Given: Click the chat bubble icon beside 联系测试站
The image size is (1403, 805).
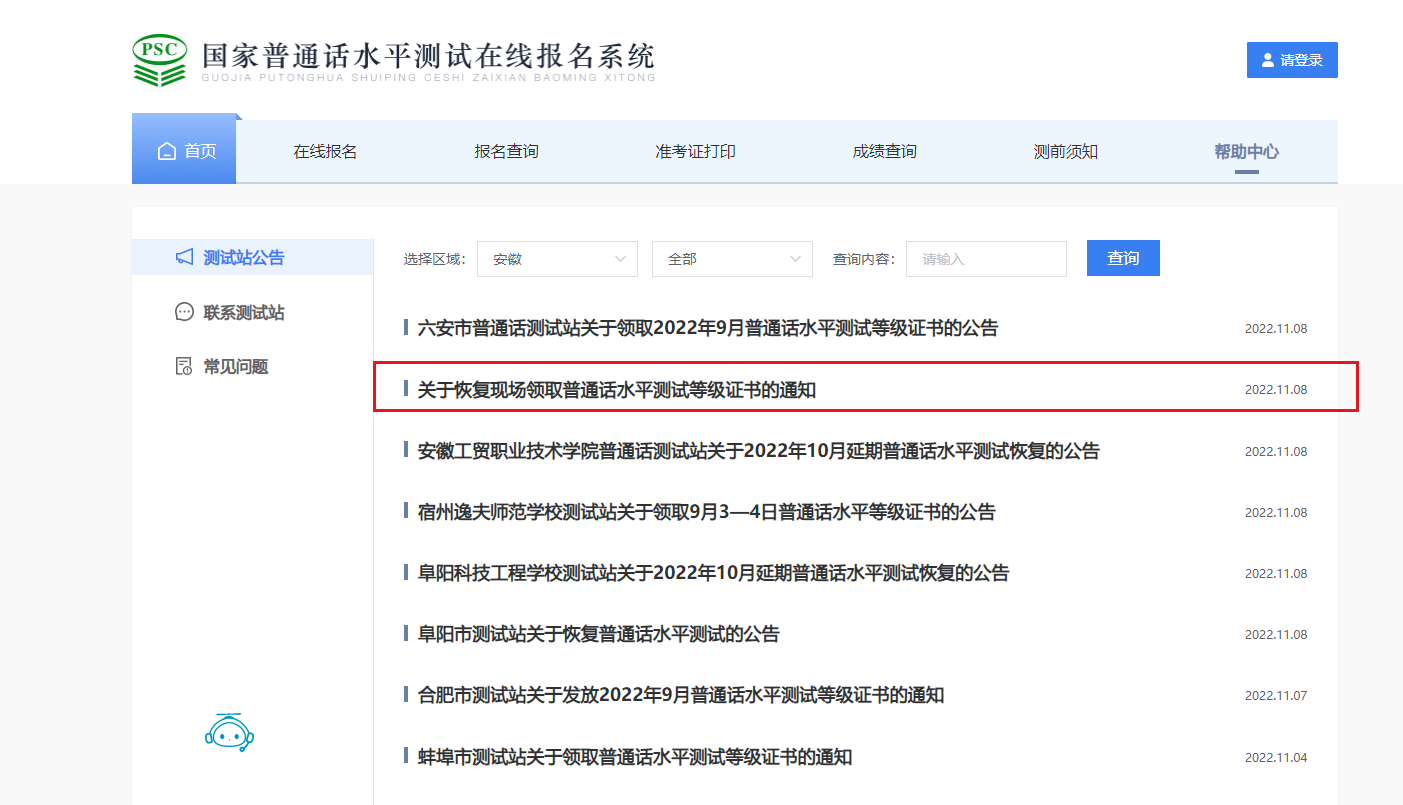Looking at the screenshot, I should (184, 312).
